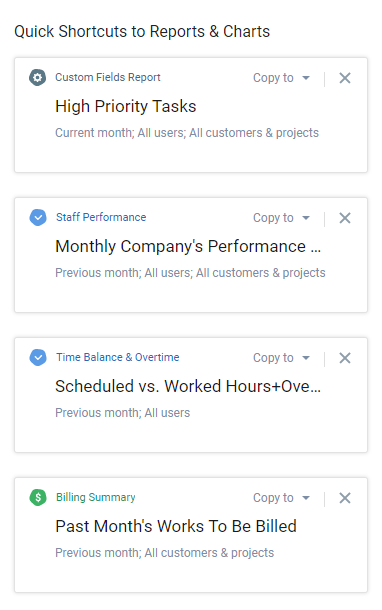
Task: Click the Billing Summary report type label
Action: pyautogui.click(x=96, y=497)
